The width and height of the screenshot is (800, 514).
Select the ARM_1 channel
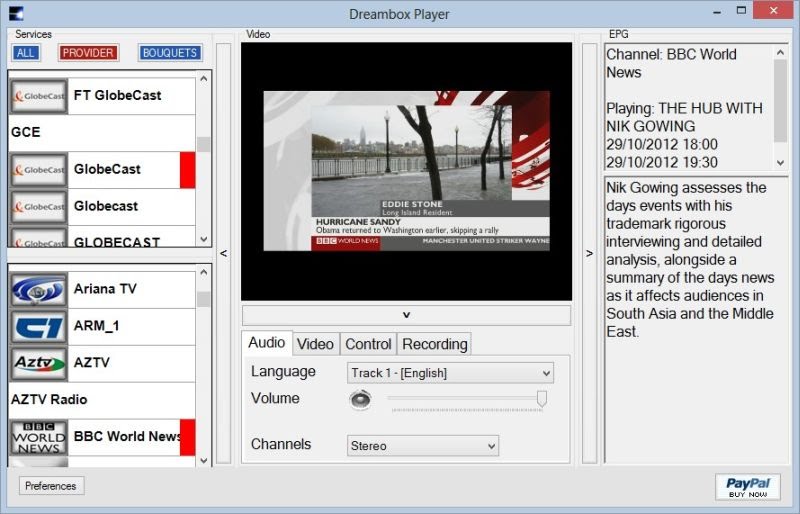[x=102, y=327]
